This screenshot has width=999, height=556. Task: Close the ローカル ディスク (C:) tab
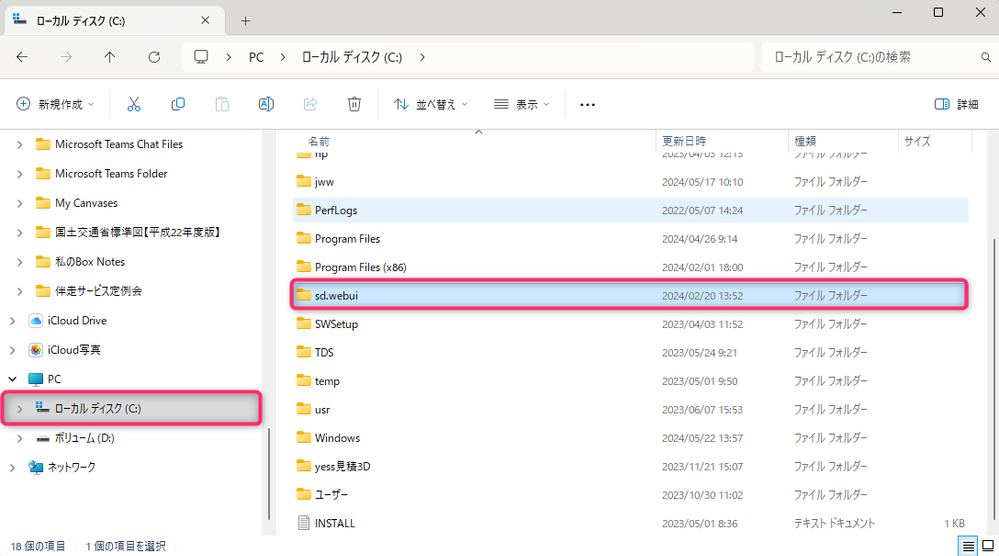[205, 20]
